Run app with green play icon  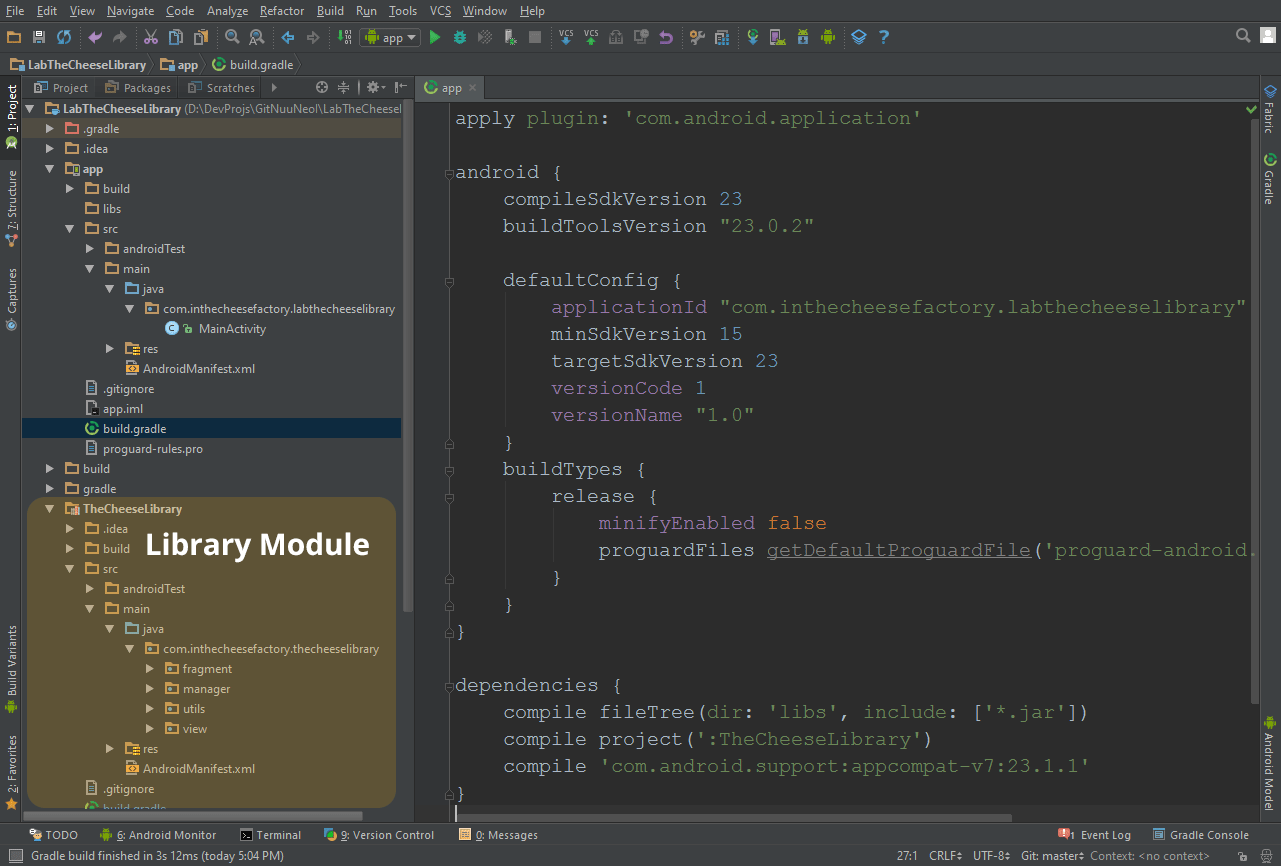(434, 37)
